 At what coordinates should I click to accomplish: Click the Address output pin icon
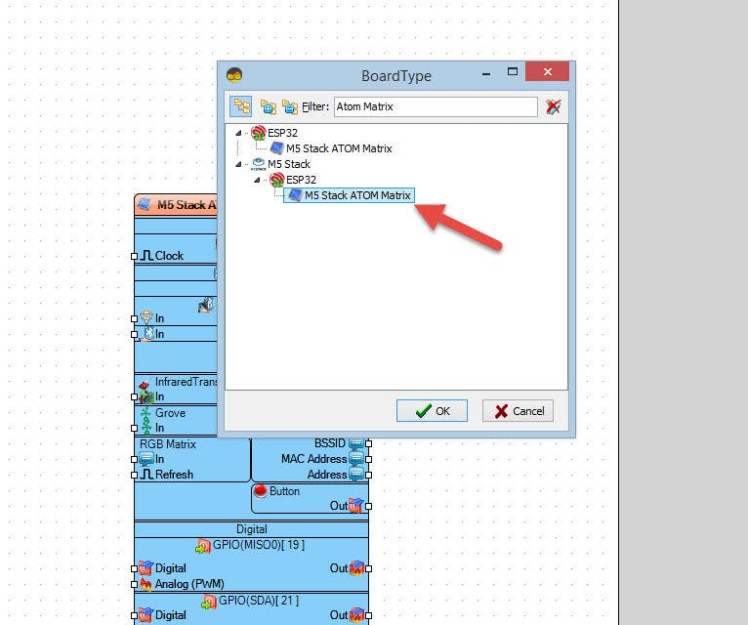click(x=356, y=475)
